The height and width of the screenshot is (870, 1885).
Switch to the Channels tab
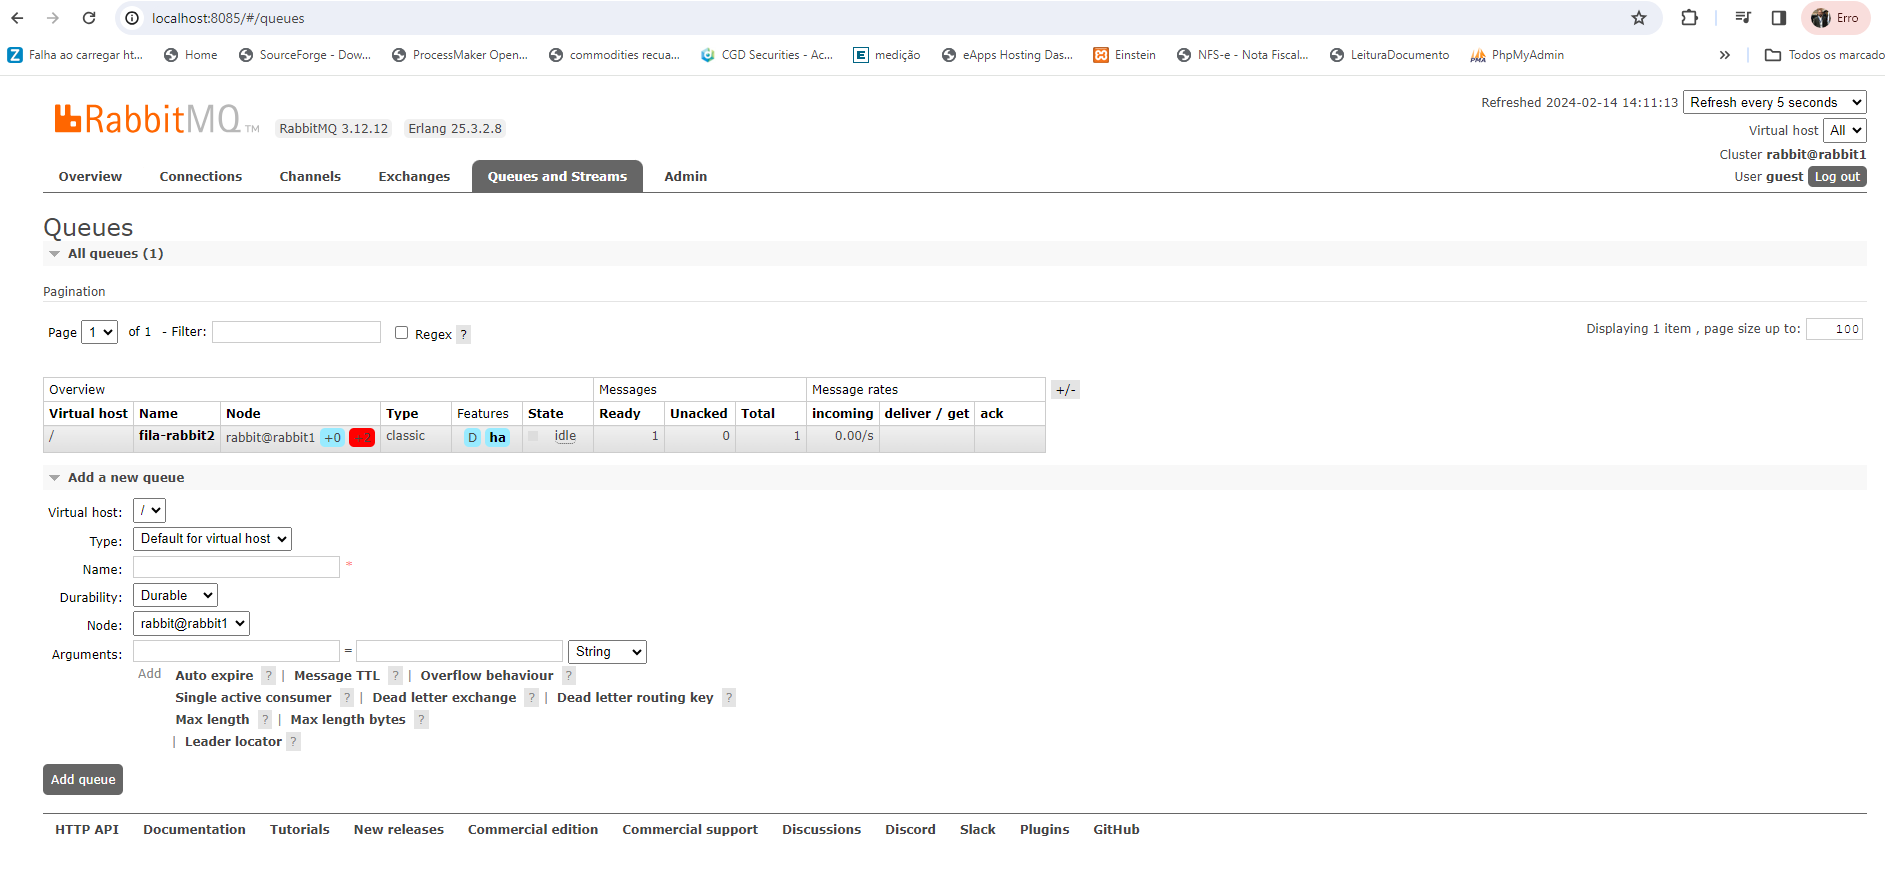(x=310, y=177)
